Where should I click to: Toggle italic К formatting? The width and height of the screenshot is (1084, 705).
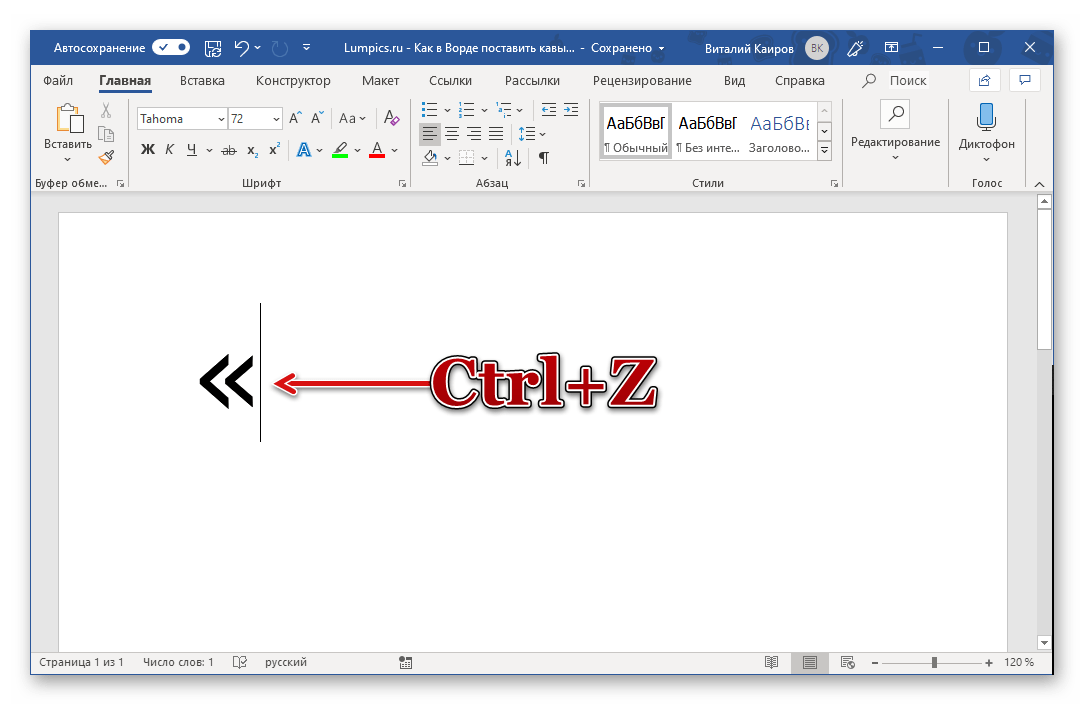coord(169,150)
